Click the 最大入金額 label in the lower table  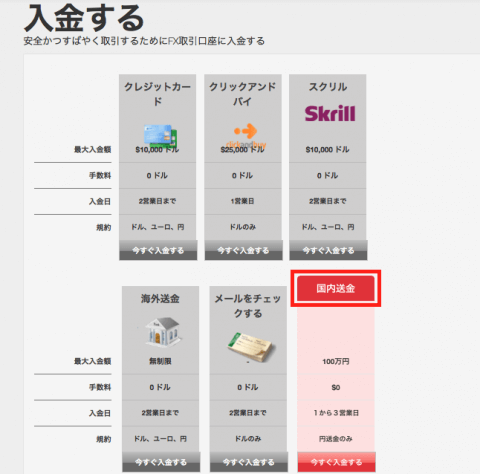click(x=92, y=361)
